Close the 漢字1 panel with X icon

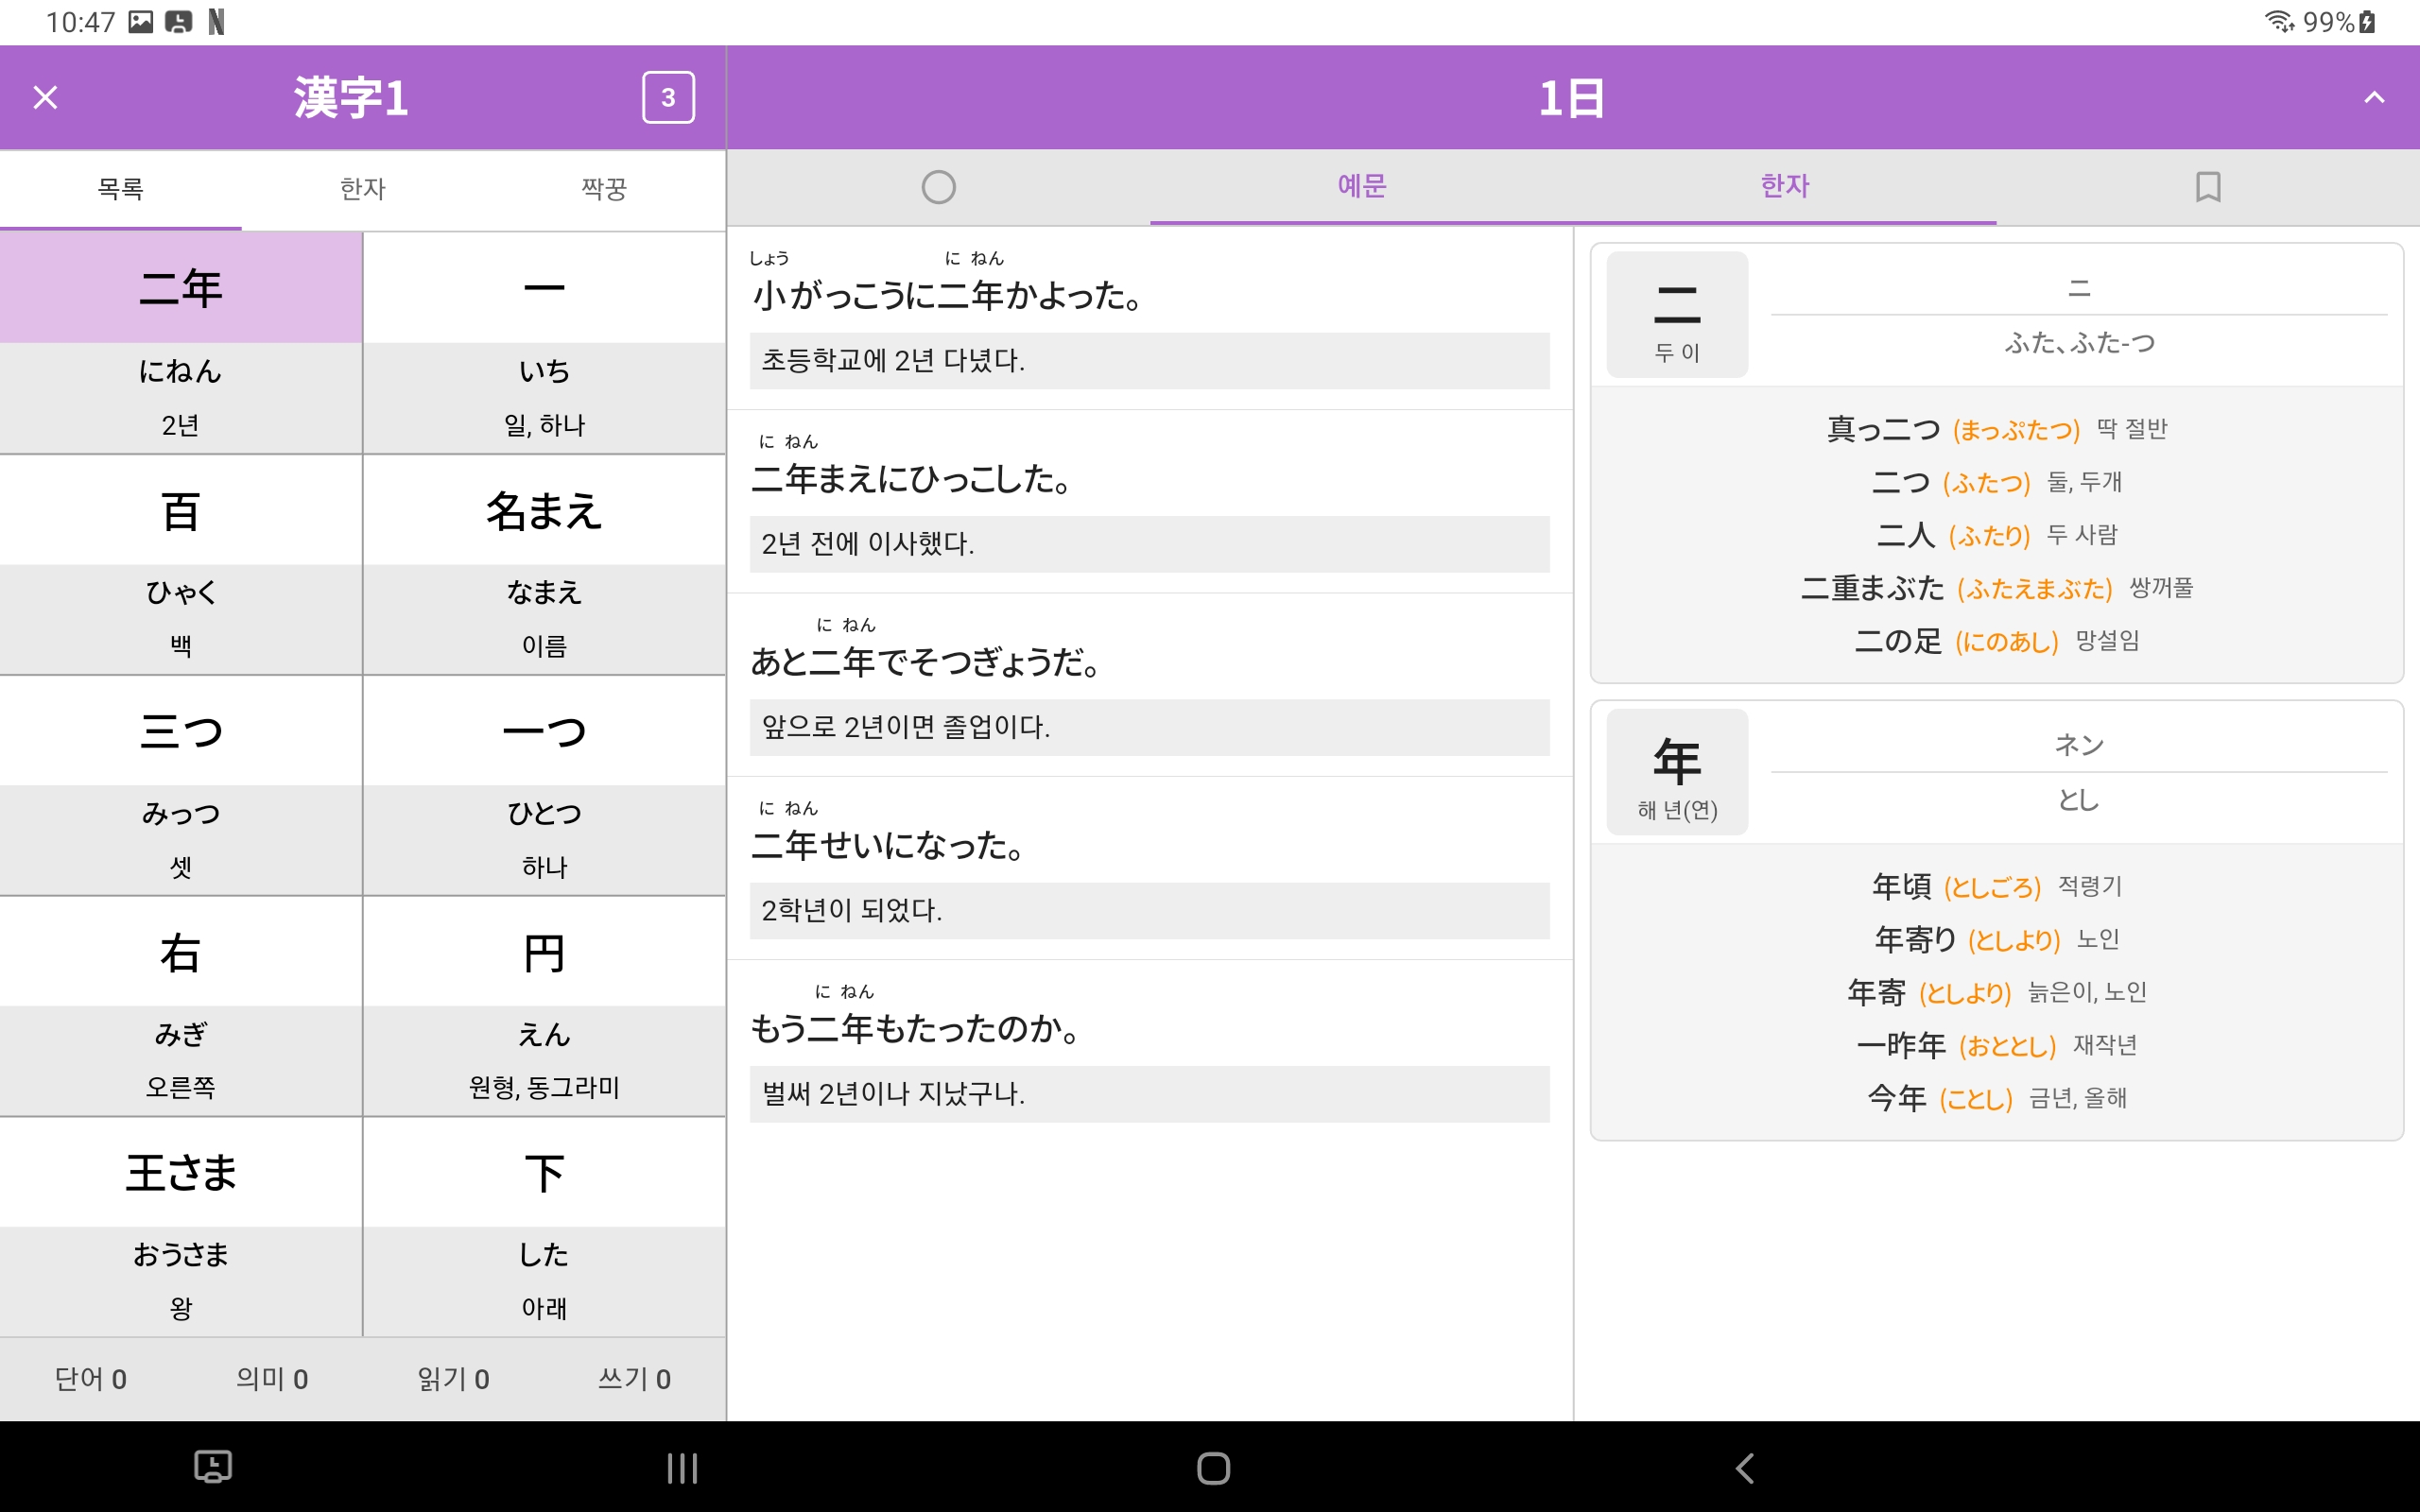45,97
